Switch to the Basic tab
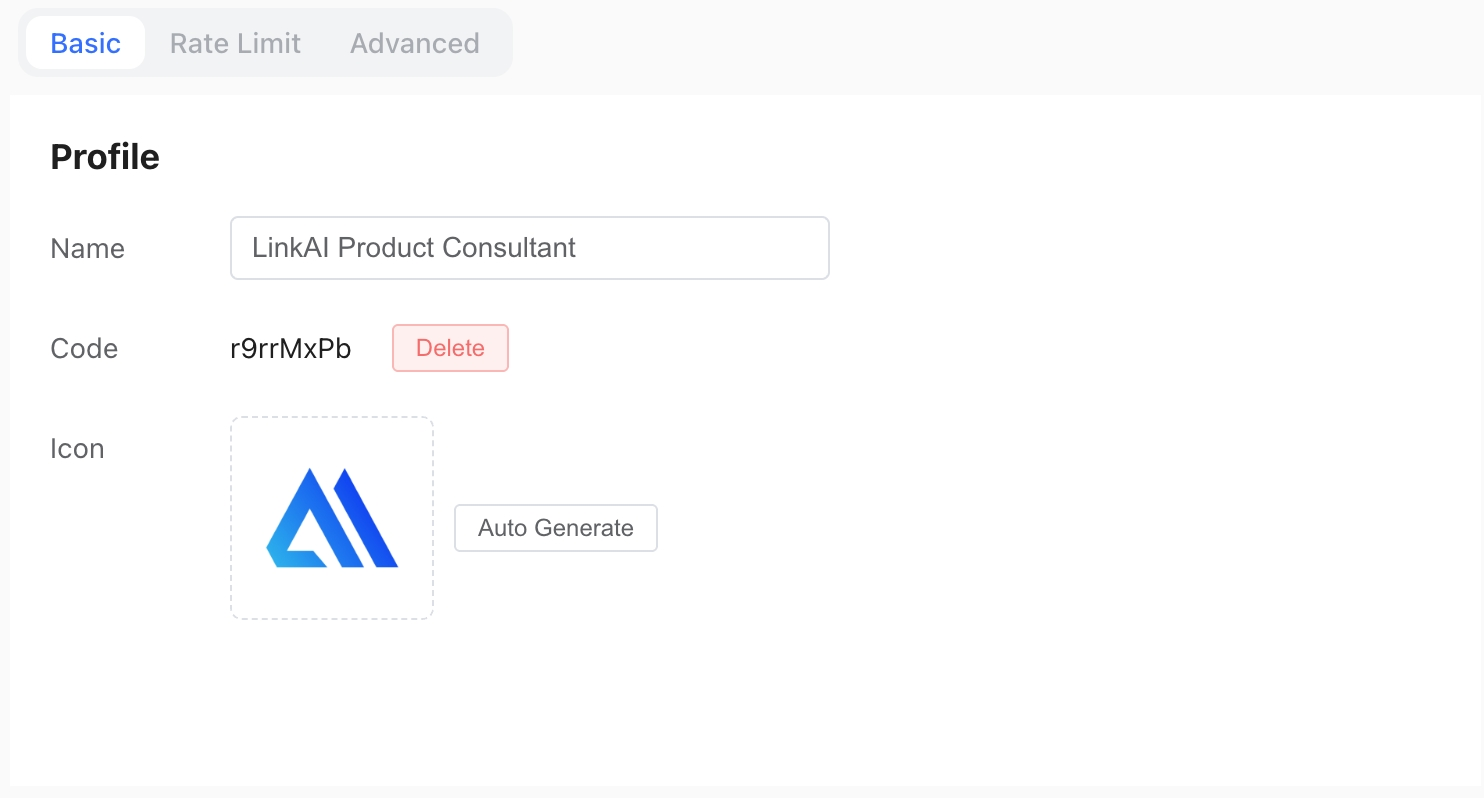Image resolution: width=1484 pixels, height=798 pixels. pyautogui.click(x=86, y=43)
